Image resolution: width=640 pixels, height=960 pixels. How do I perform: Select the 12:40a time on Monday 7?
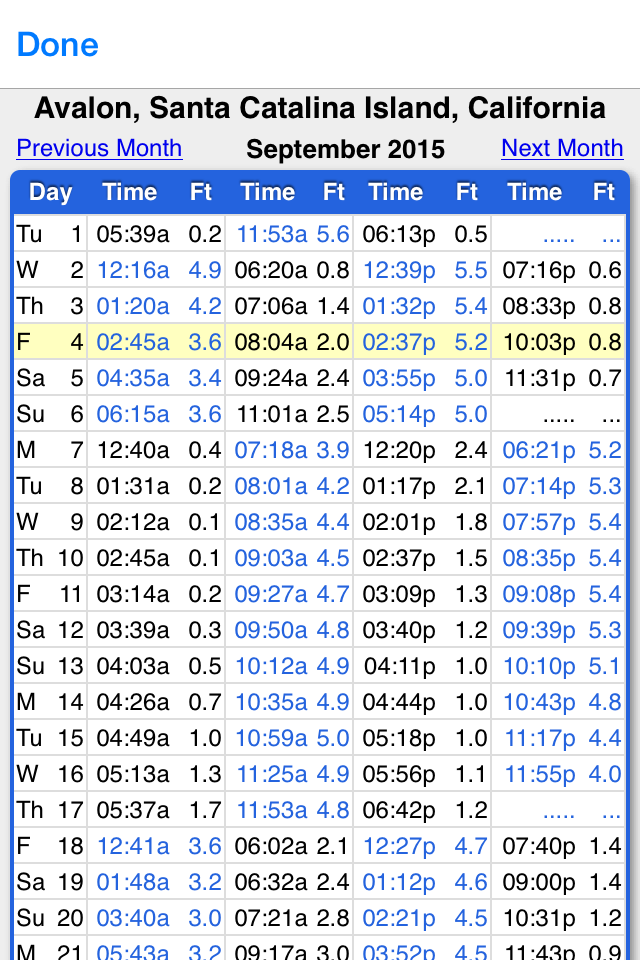click(x=133, y=450)
